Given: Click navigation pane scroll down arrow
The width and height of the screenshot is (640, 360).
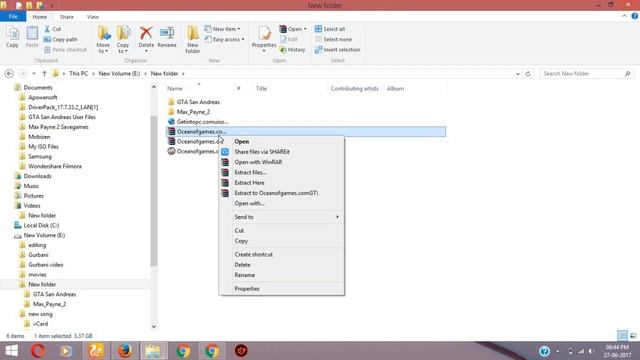Looking at the screenshot, I should [153, 326].
